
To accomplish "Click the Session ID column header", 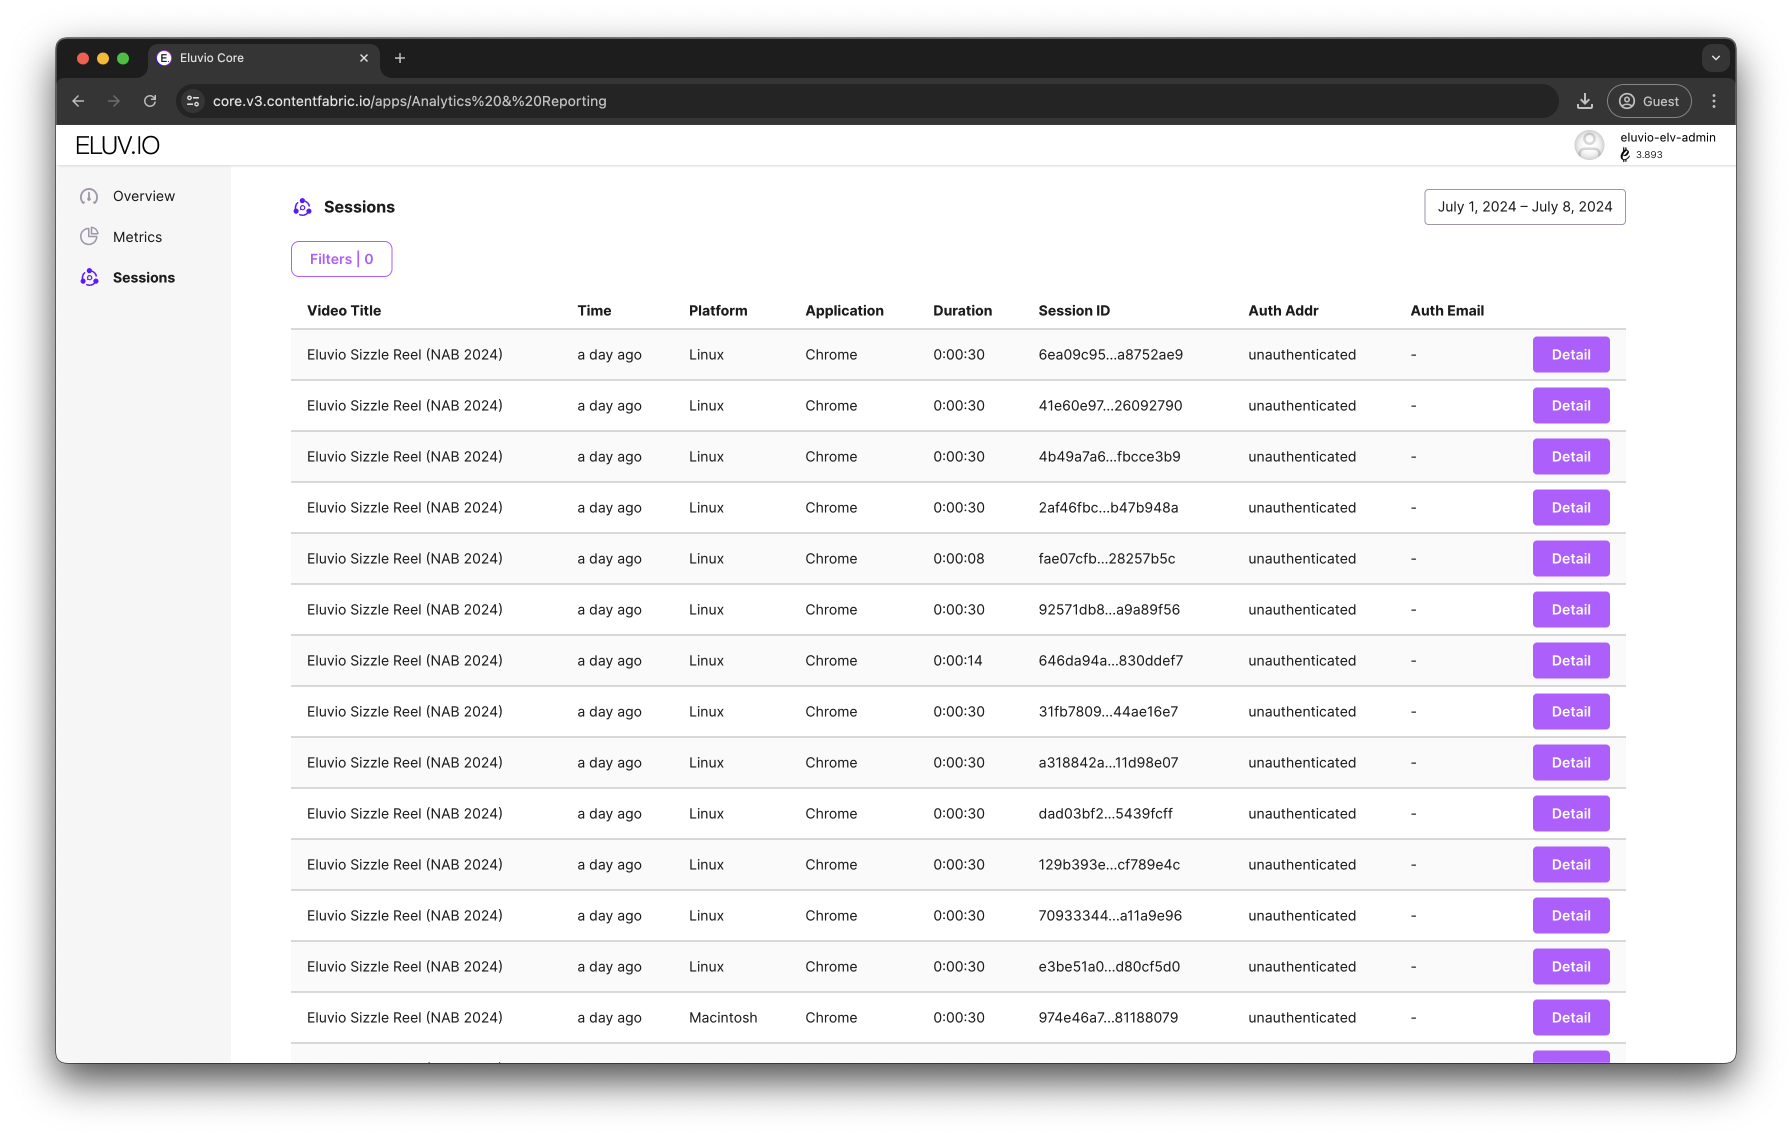I will click(1074, 311).
